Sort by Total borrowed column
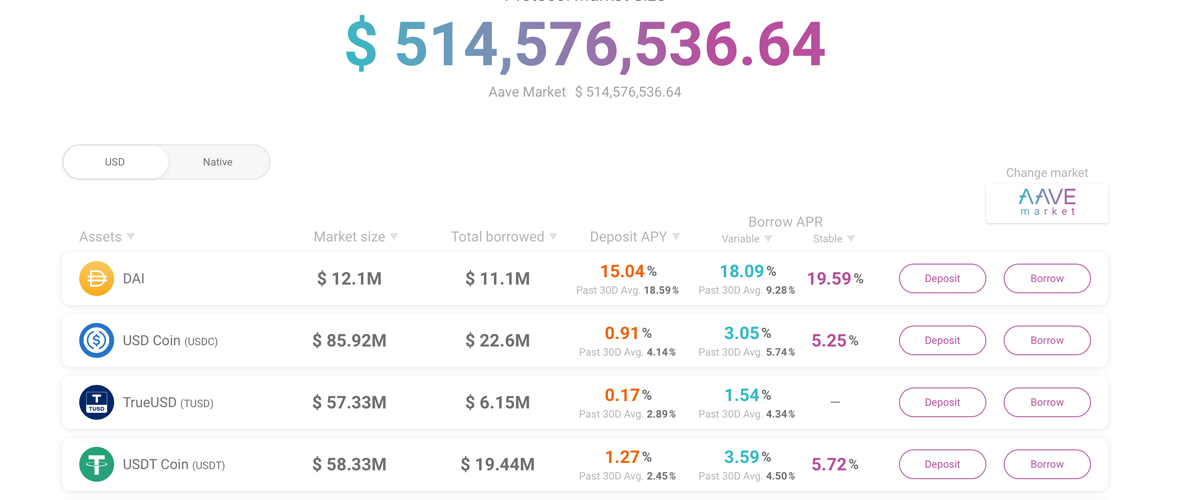The height and width of the screenshot is (500, 1200). 504,237
